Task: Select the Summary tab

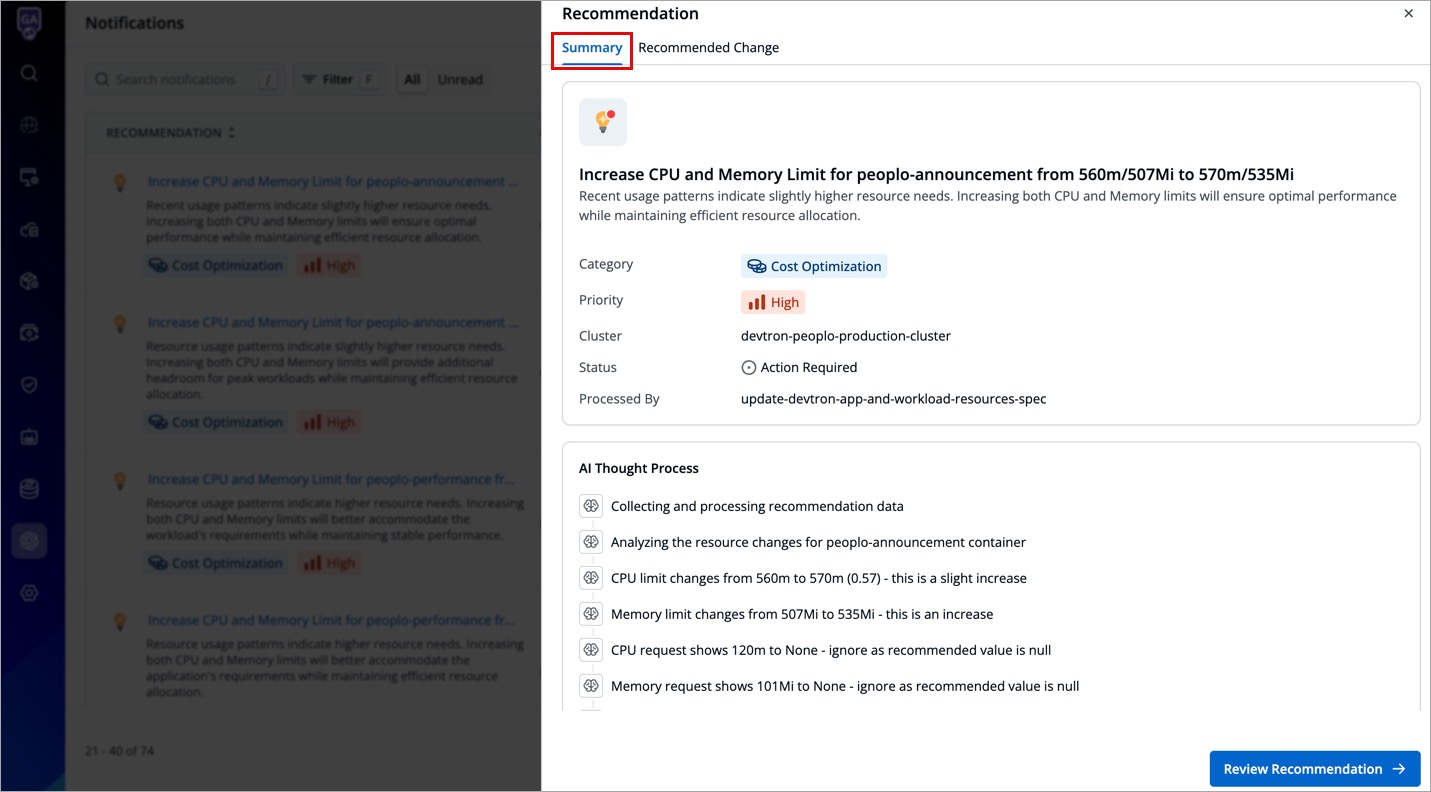Action: [x=592, y=48]
